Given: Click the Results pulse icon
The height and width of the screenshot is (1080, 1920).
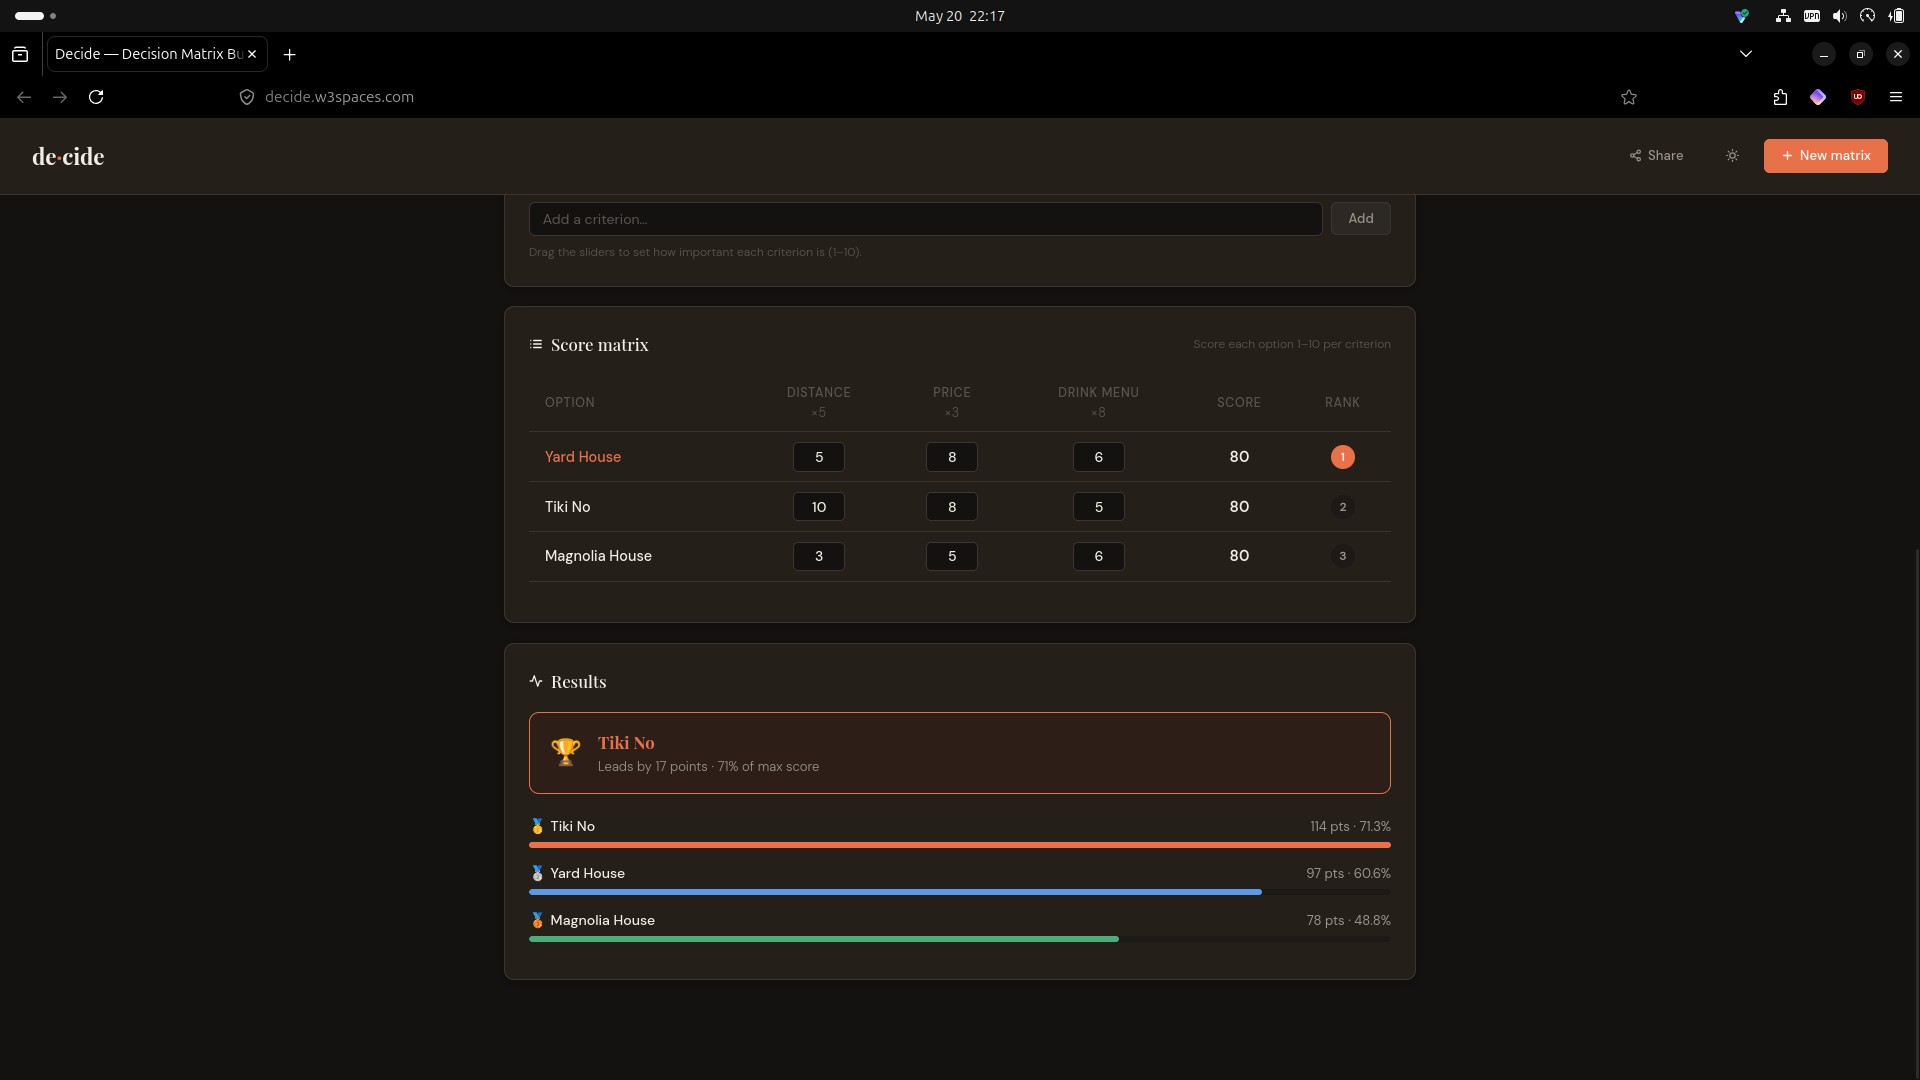Looking at the screenshot, I should click(536, 681).
